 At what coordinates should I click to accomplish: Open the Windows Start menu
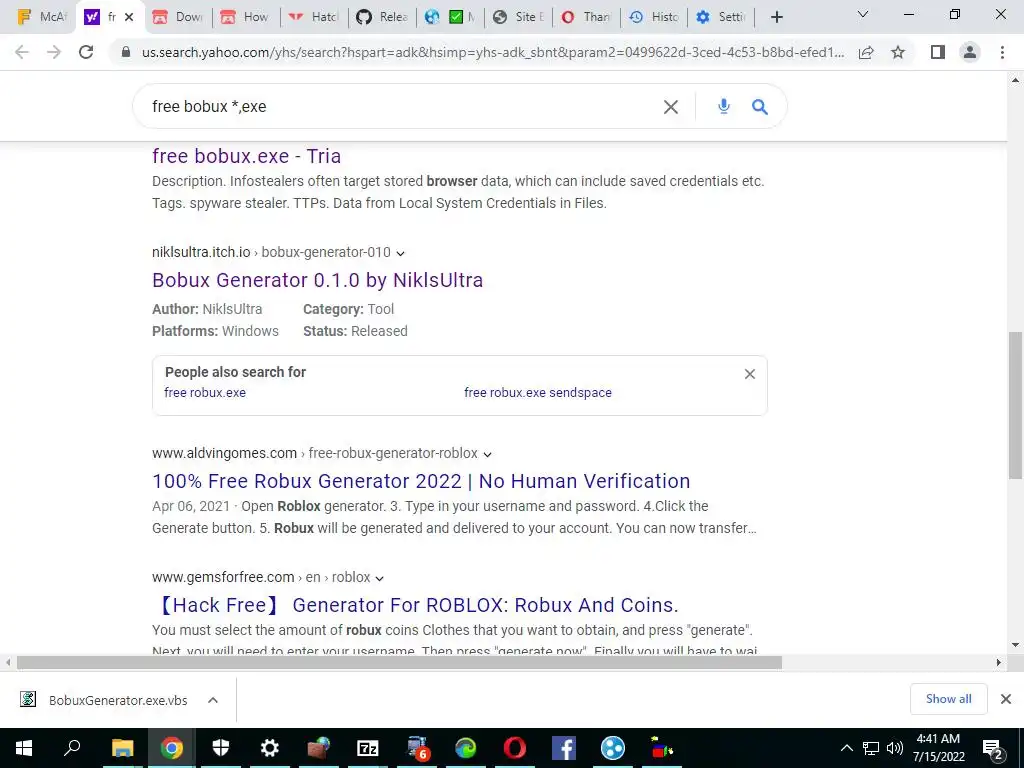pos(24,748)
